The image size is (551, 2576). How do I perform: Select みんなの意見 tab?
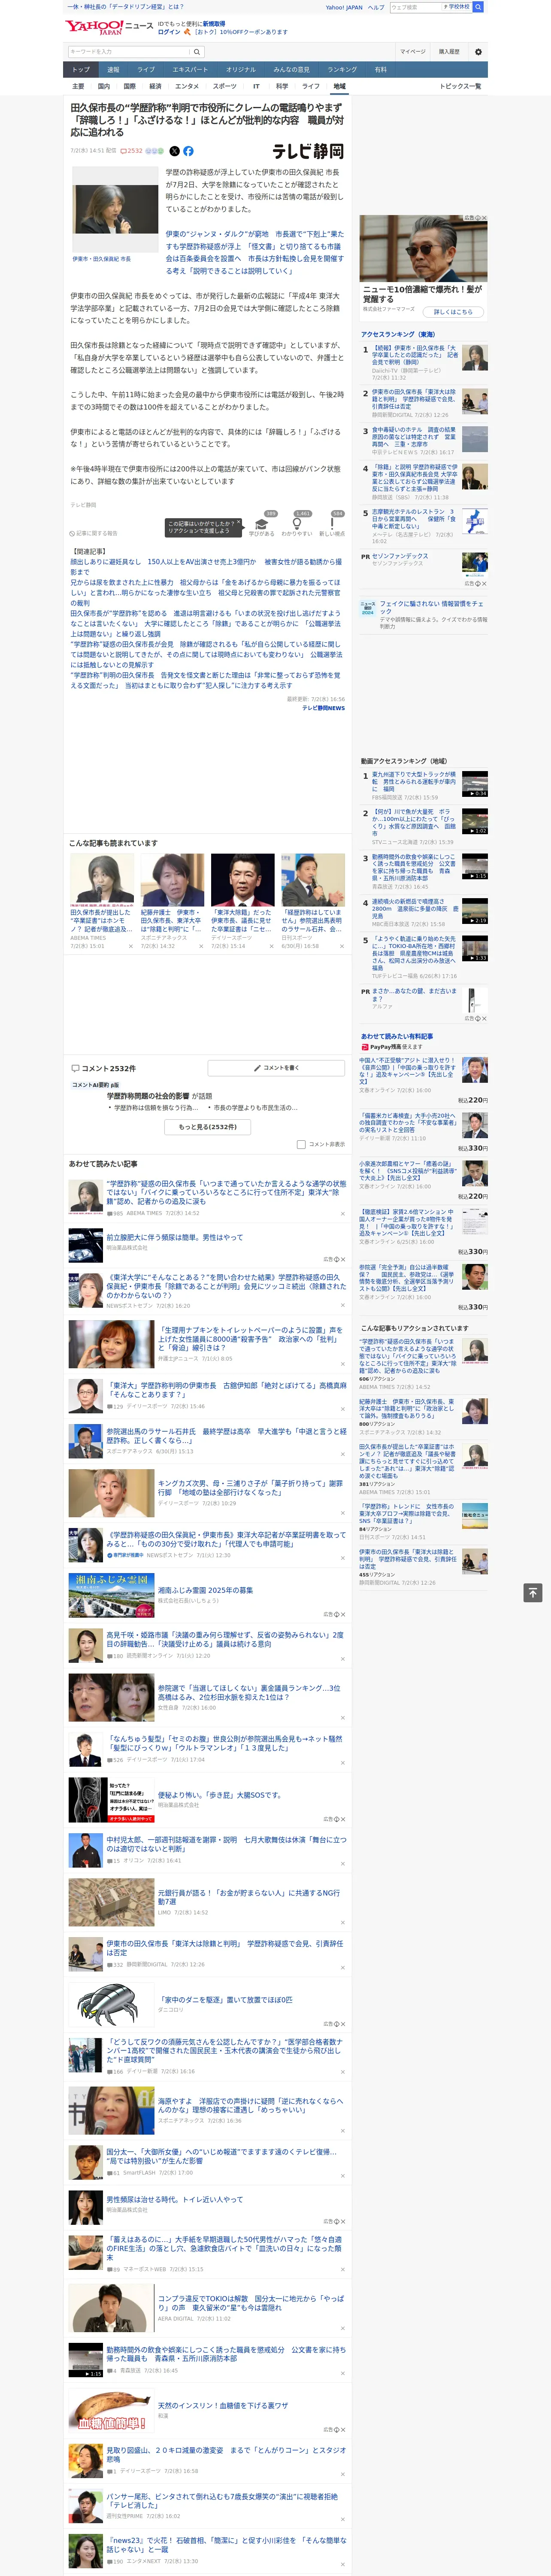tap(292, 70)
